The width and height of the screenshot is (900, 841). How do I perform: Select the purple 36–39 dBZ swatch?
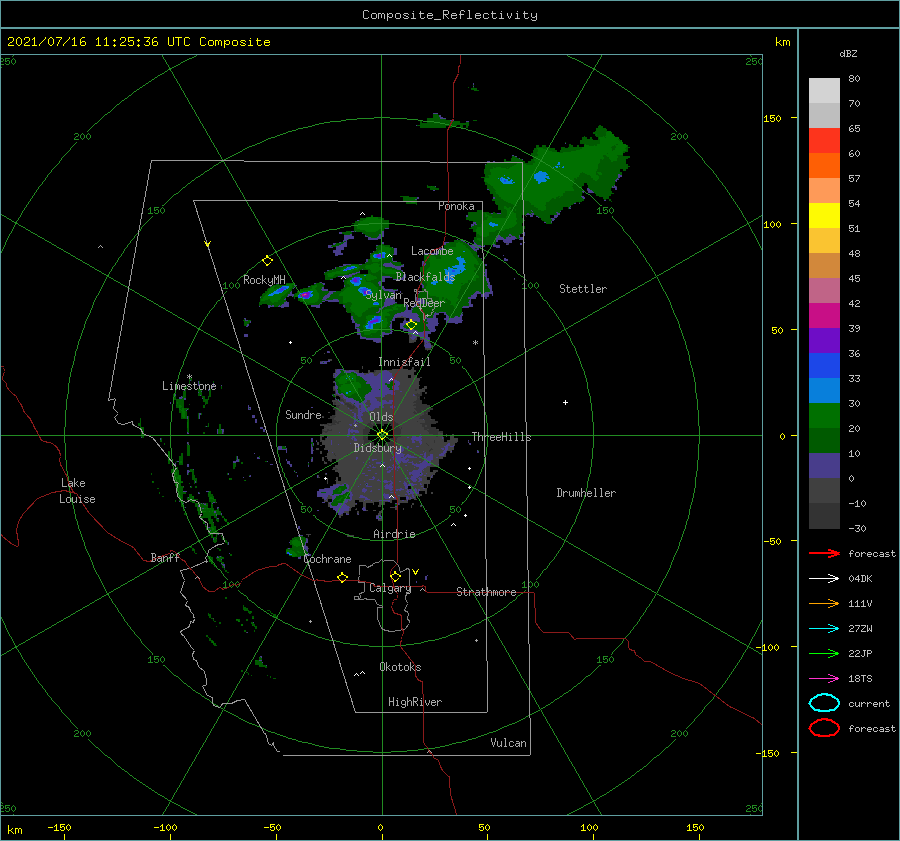point(824,340)
